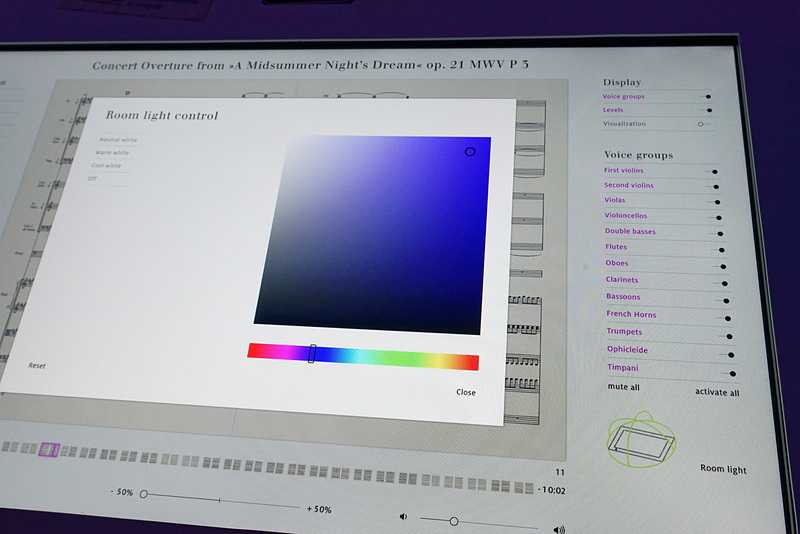Toggle the Clarinets voice switch
The image size is (800, 534).
tap(722, 284)
